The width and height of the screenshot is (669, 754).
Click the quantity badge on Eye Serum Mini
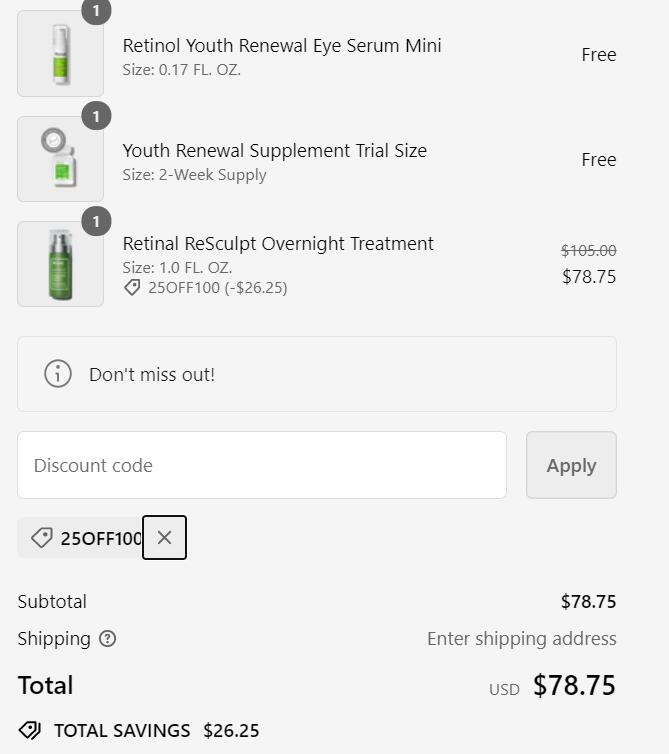96,11
